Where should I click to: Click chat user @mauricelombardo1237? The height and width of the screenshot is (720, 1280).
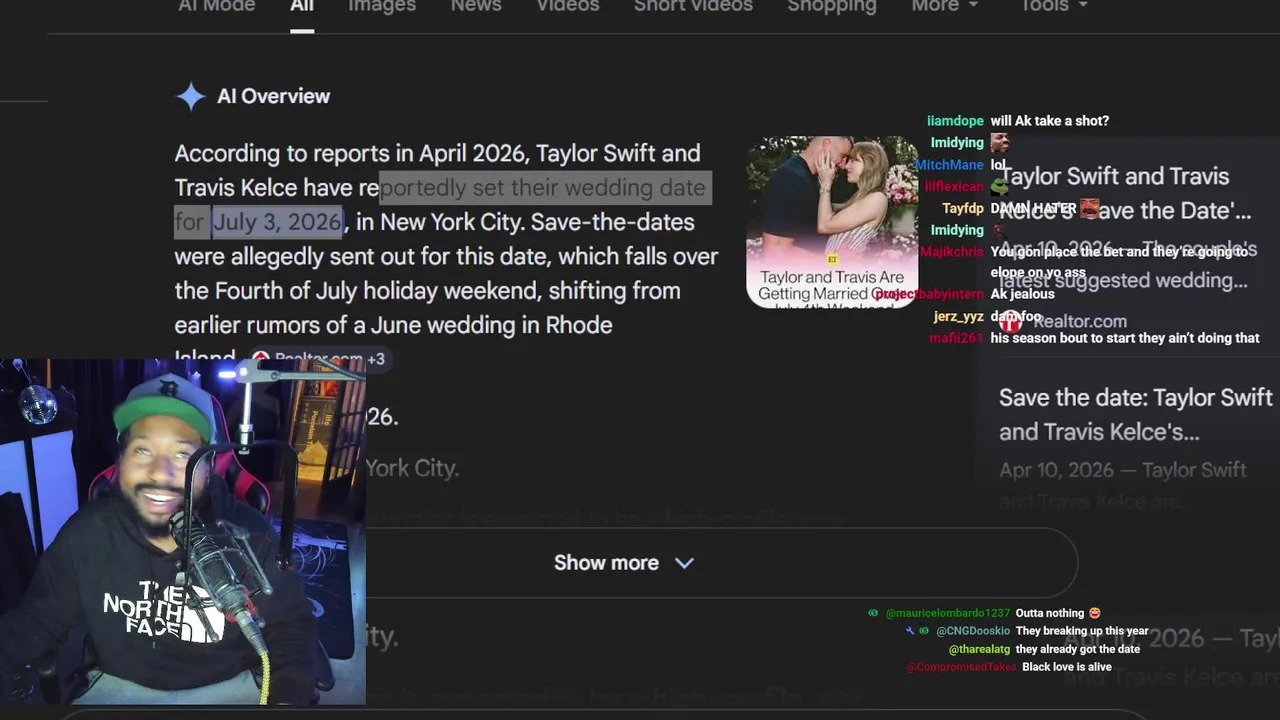point(948,613)
